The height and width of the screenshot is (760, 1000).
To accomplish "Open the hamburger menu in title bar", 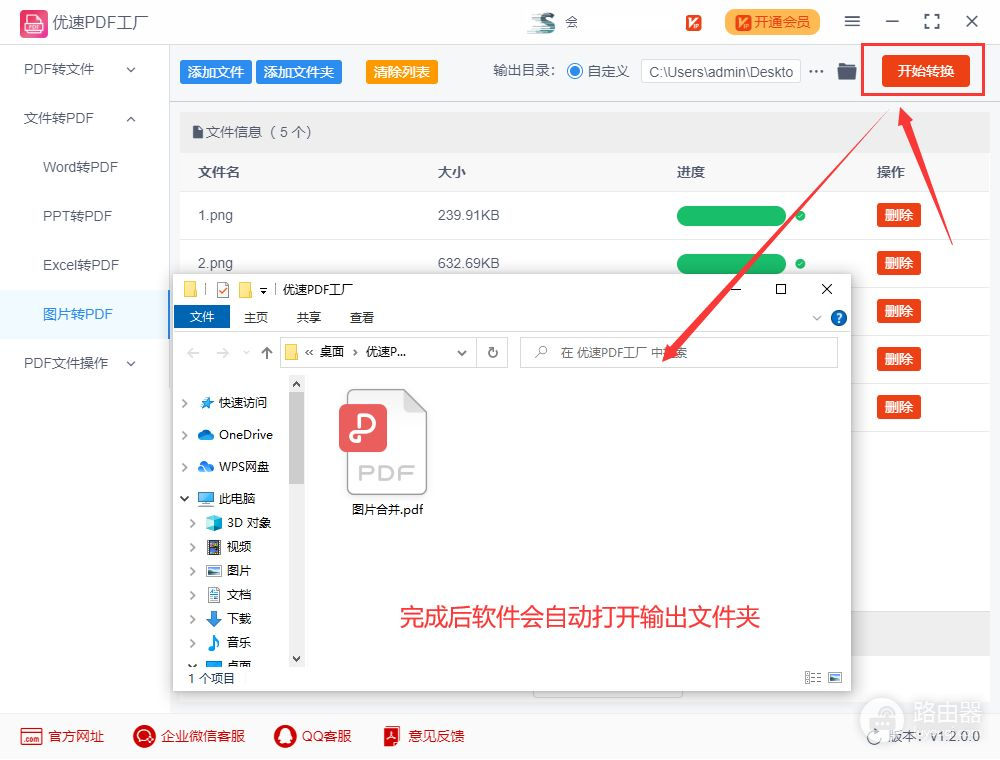I will click(852, 22).
